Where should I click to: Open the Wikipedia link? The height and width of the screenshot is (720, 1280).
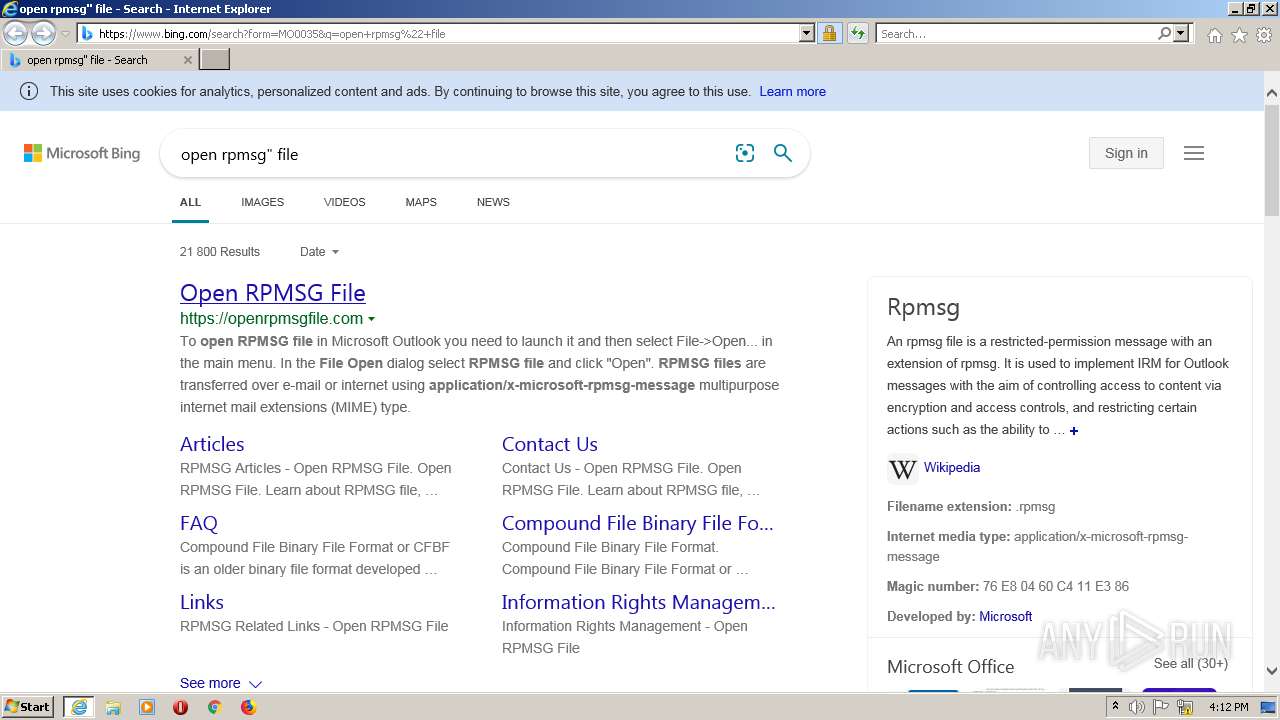(952, 467)
